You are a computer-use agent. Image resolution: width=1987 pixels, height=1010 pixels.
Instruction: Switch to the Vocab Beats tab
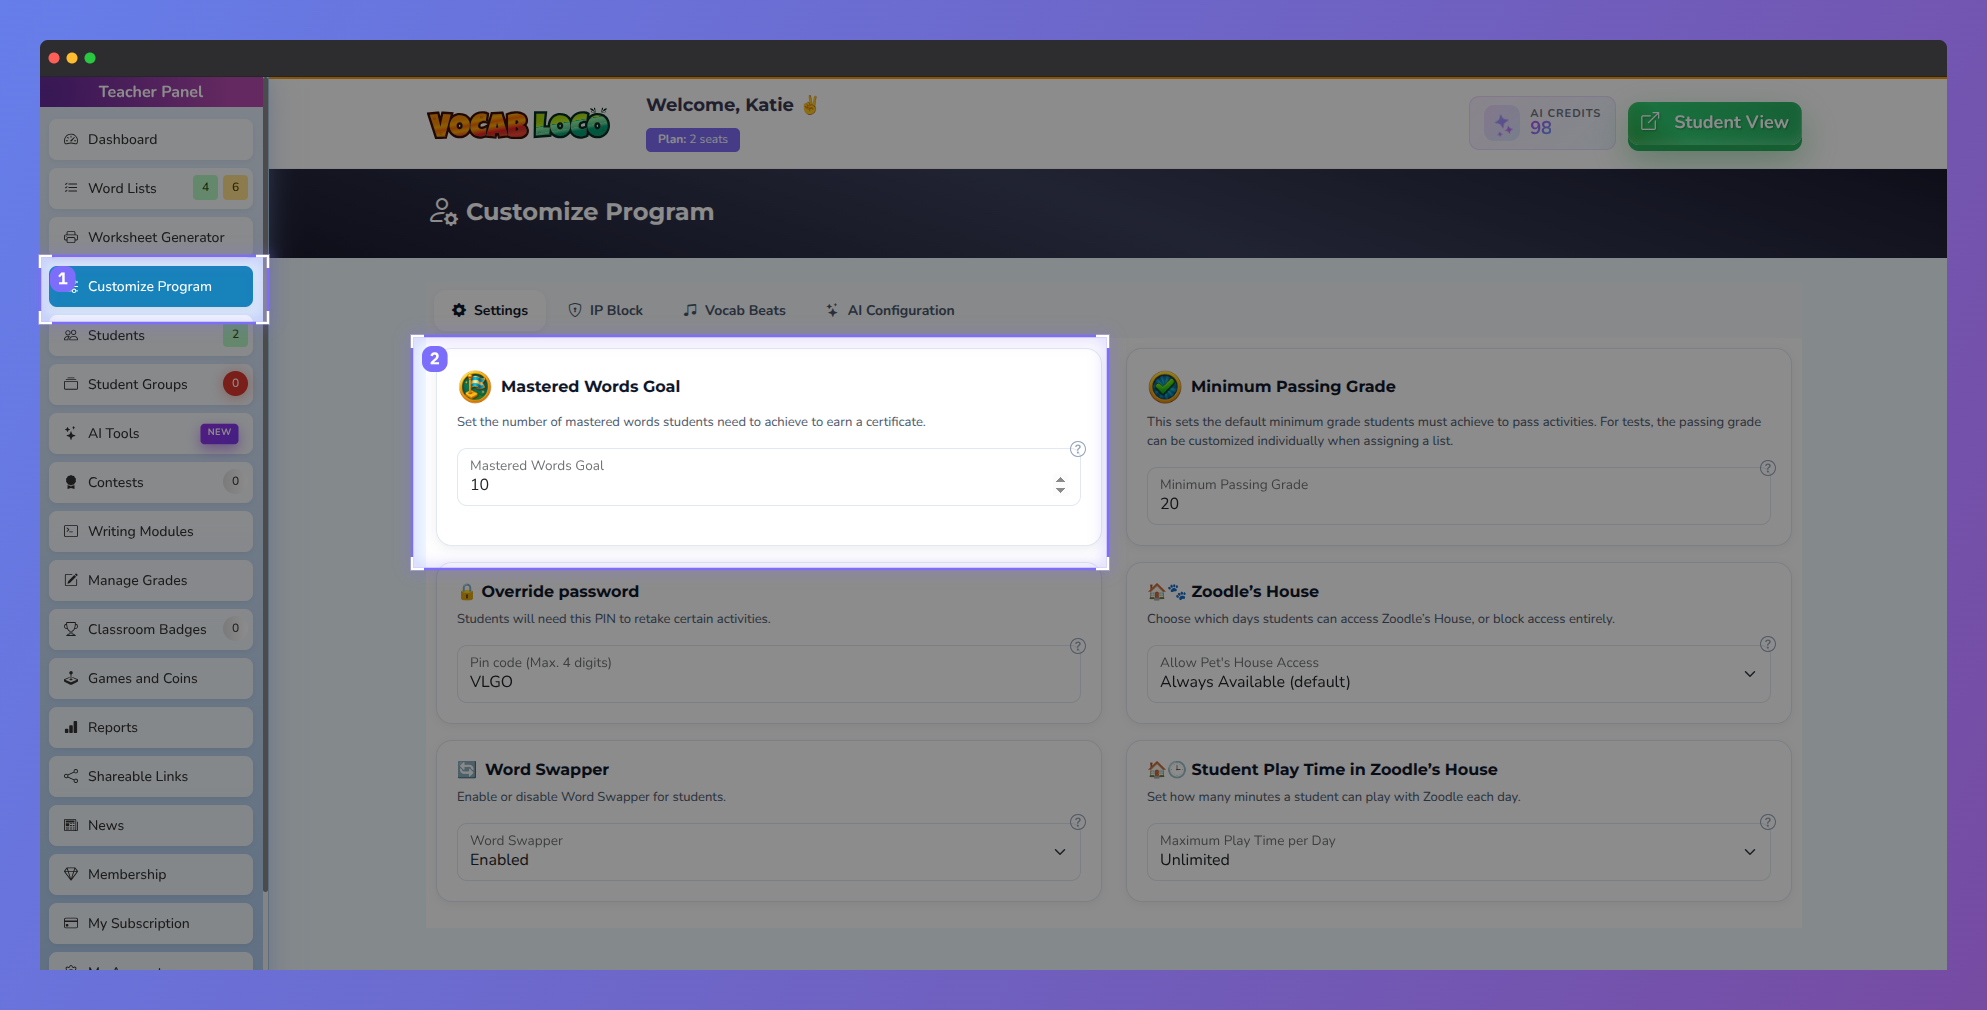[735, 310]
